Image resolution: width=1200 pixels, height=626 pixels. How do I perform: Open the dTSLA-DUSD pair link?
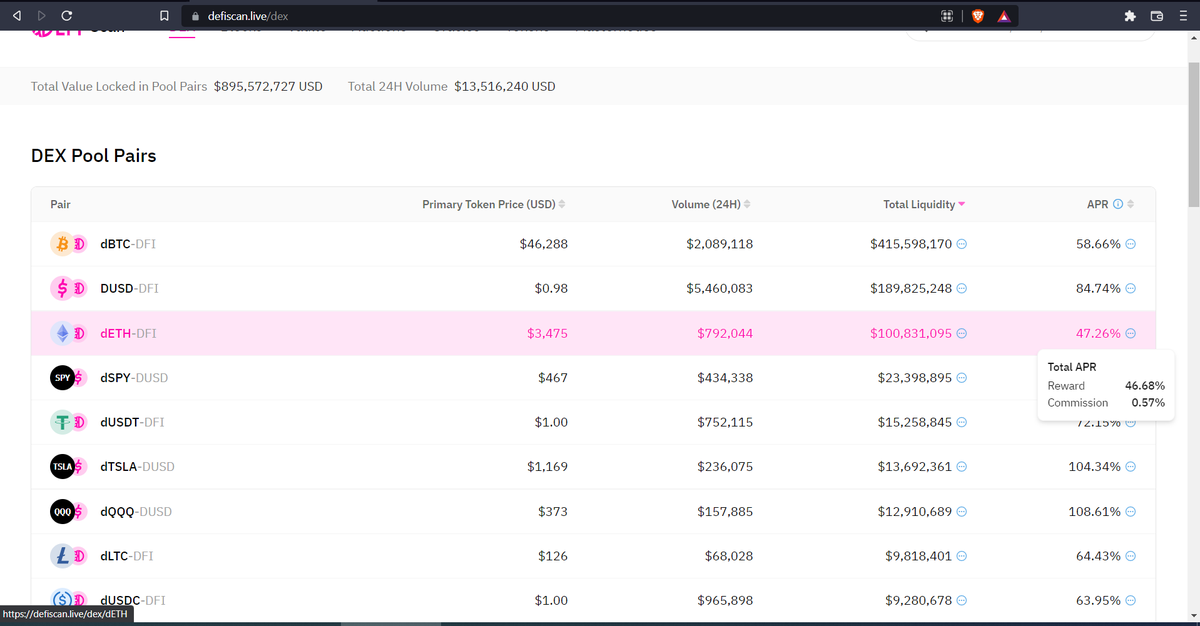[x=137, y=466]
